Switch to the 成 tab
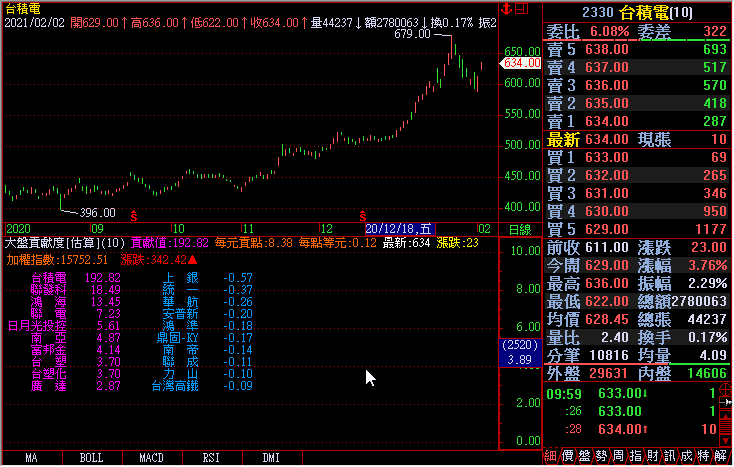The image size is (734, 467). (686, 456)
